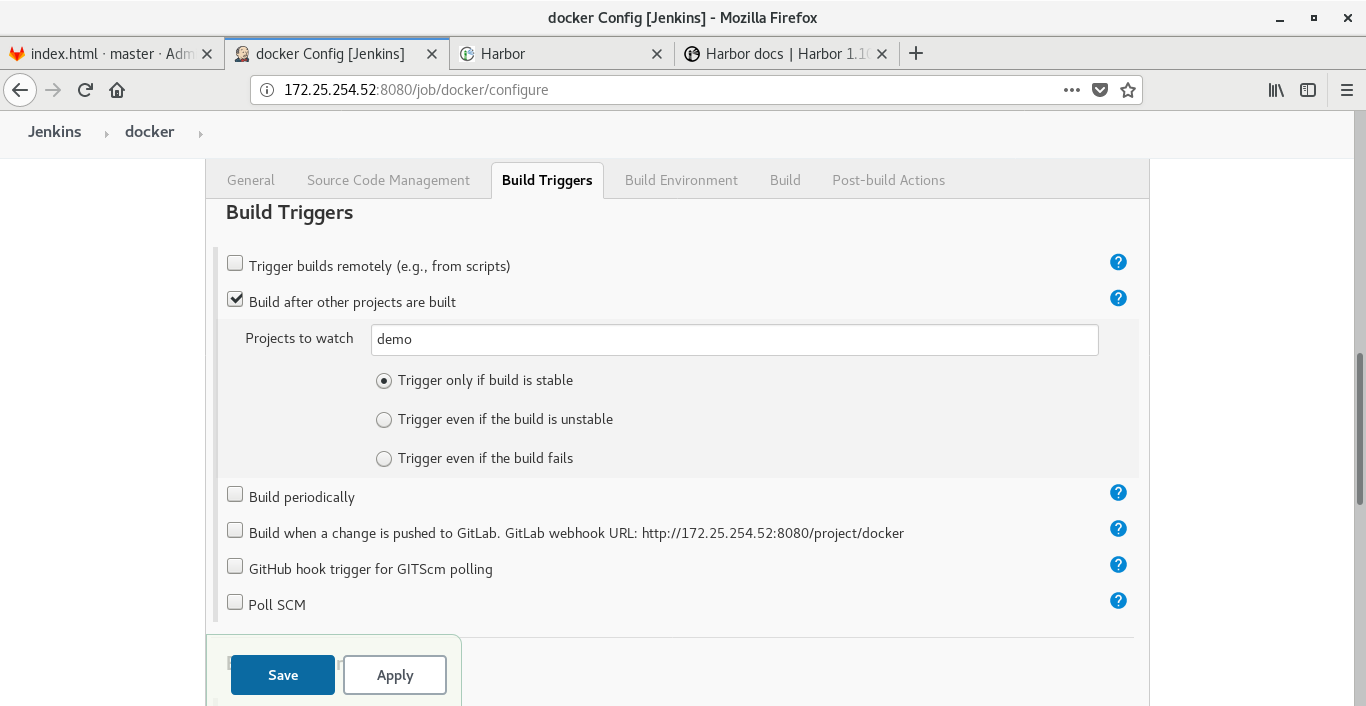Click help icon for Trigger builds remotely
The height and width of the screenshot is (706, 1366).
(1118, 262)
